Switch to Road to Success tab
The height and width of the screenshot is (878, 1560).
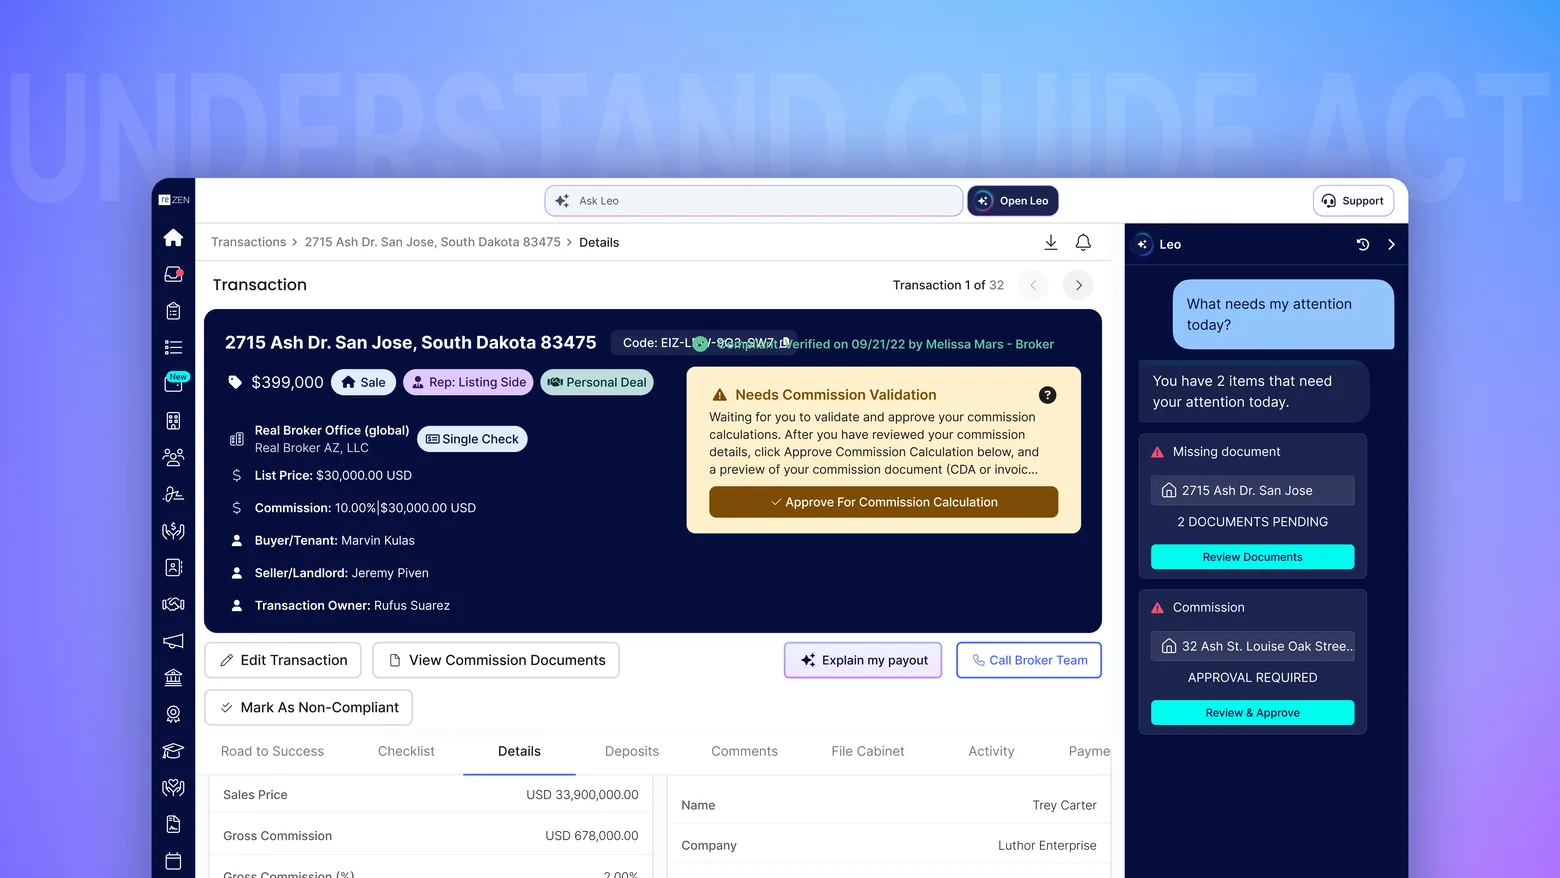pos(272,751)
